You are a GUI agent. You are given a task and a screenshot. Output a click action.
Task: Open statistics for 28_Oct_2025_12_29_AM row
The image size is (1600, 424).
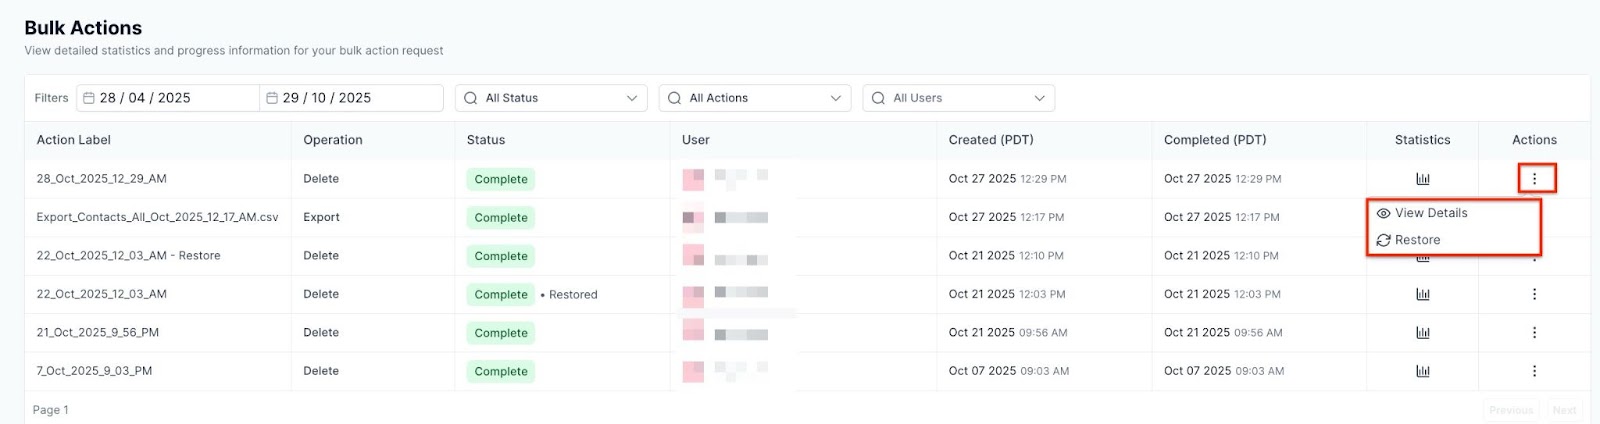(1422, 179)
